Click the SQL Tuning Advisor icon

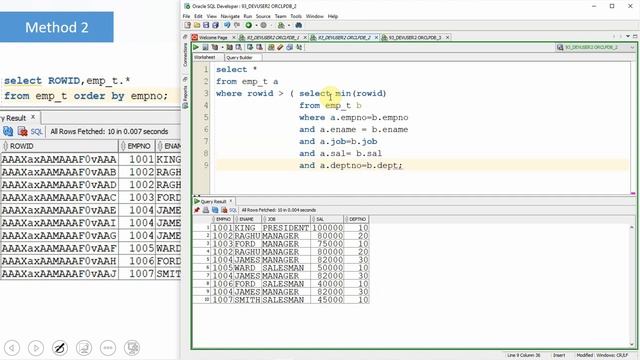(239, 47)
